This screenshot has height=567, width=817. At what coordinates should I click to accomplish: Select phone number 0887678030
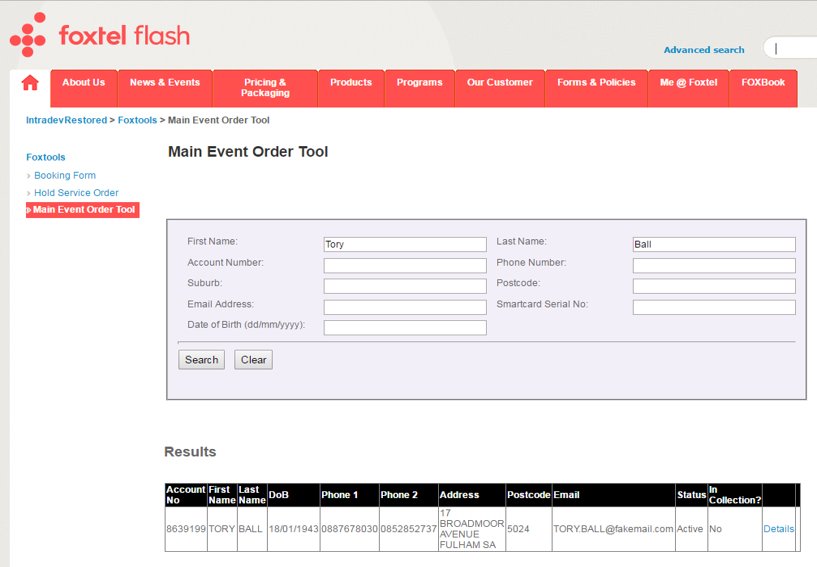[x=350, y=529]
